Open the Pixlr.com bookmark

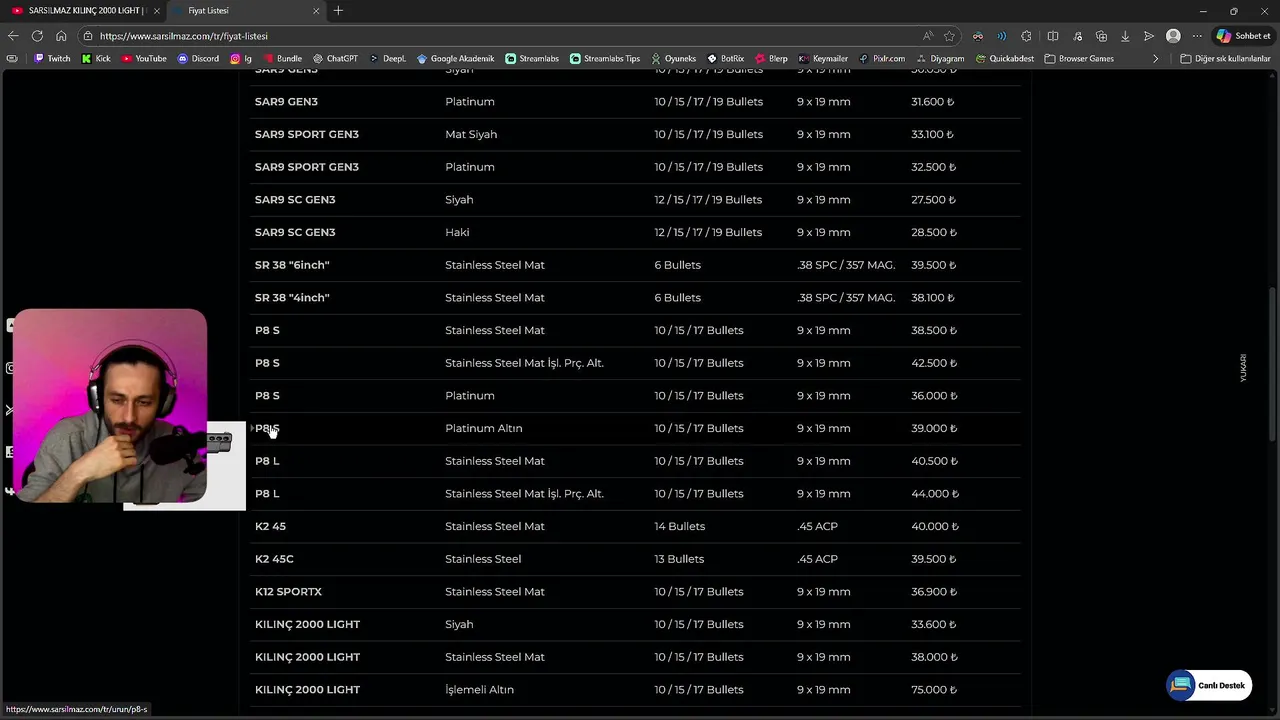click(x=882, y=59)
